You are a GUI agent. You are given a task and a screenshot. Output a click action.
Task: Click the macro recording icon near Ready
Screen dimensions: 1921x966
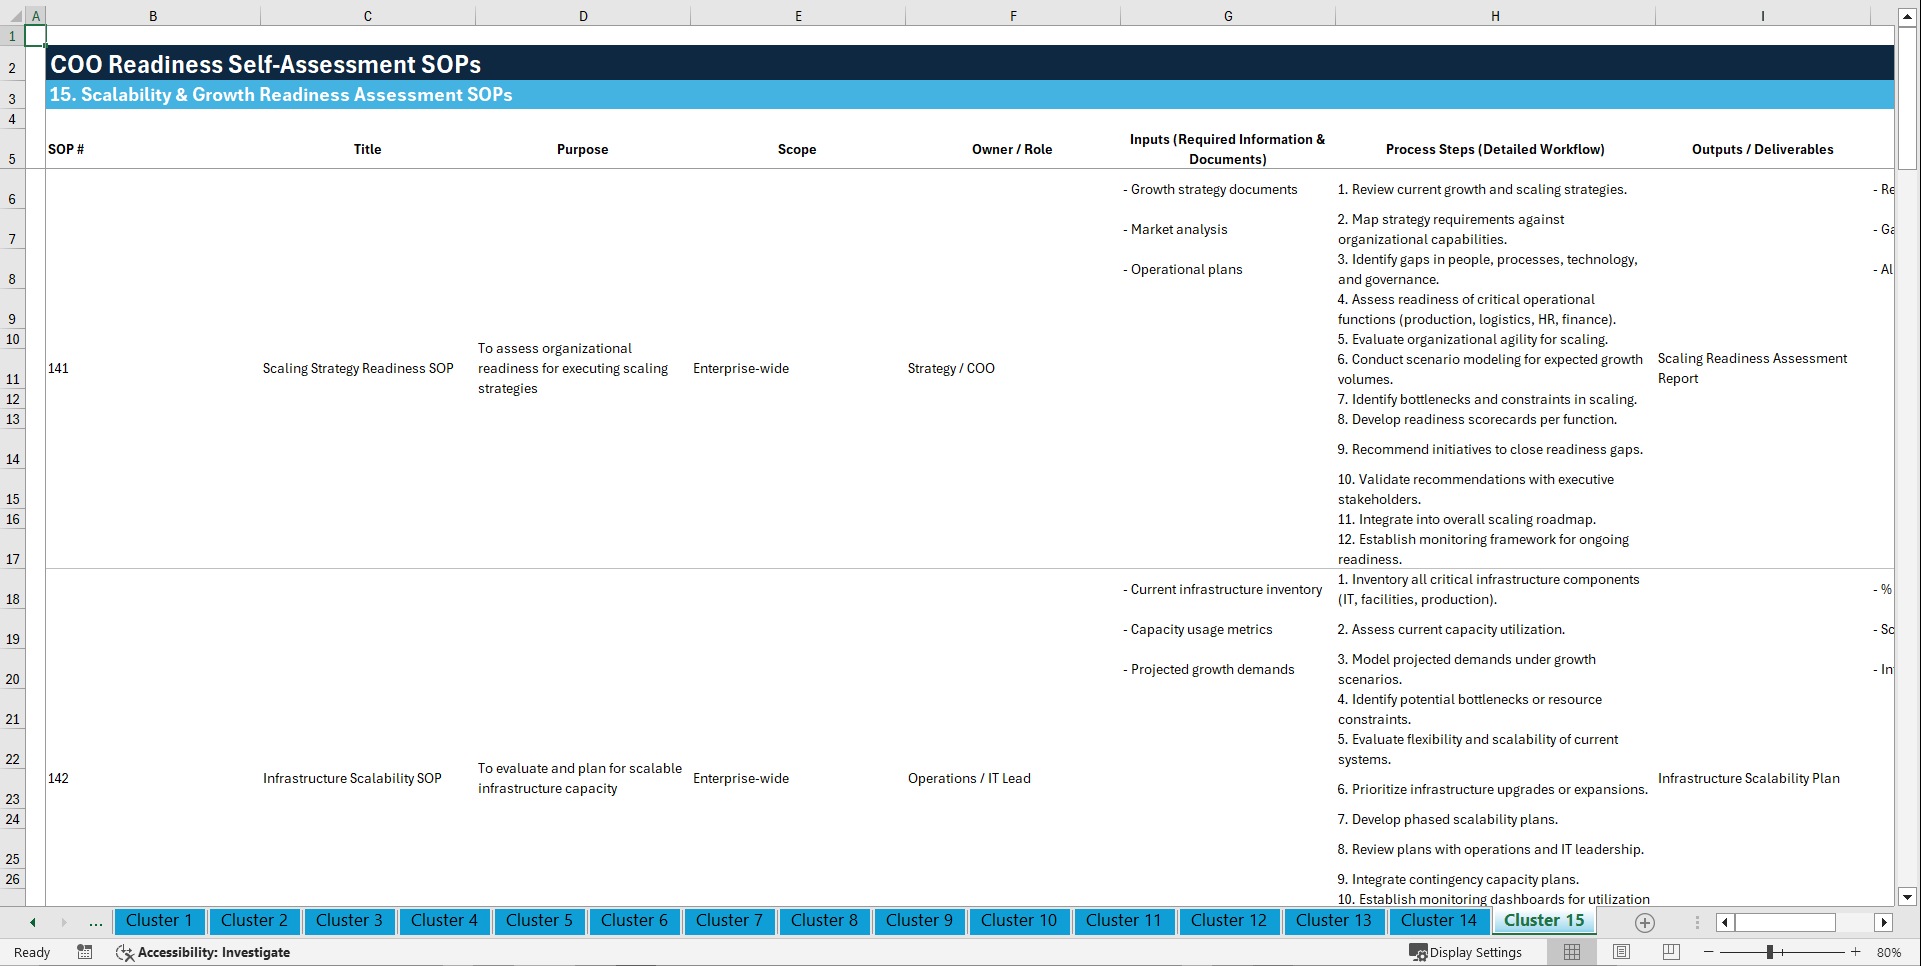(x=85, y=952)
